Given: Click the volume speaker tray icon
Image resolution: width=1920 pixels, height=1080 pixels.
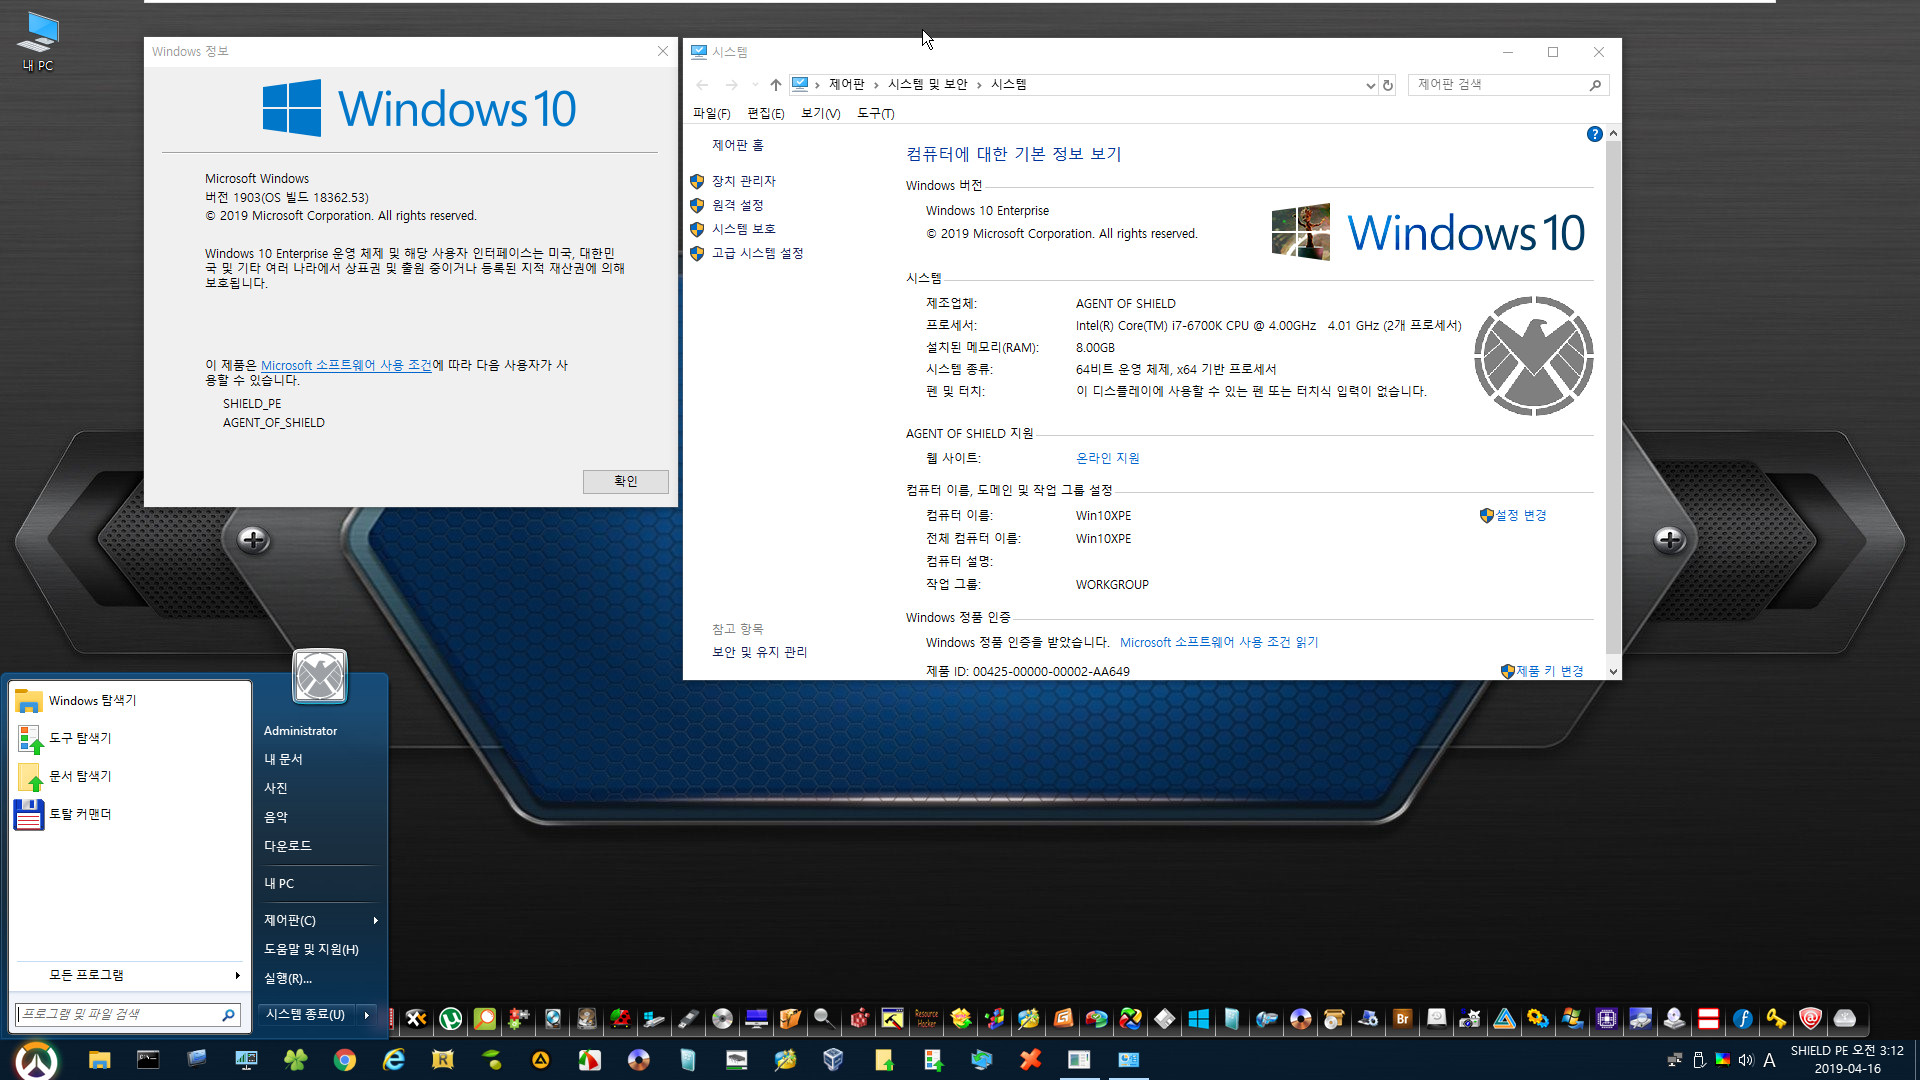Looking at the screenshot, I should 1746,1060.
